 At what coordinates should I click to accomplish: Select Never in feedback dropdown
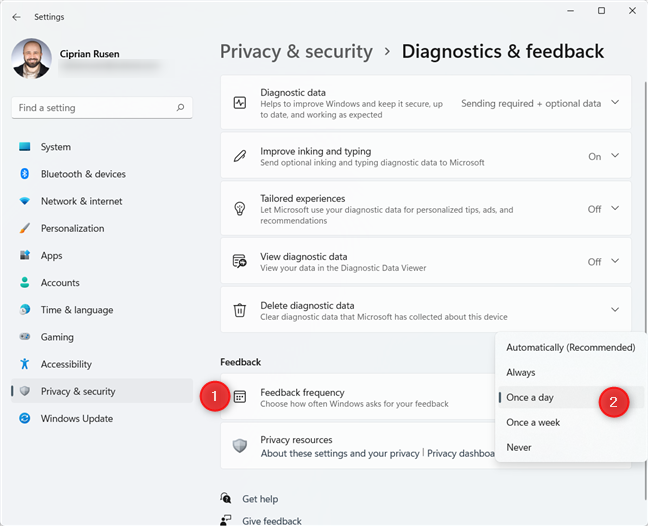(x=571, y=447)
